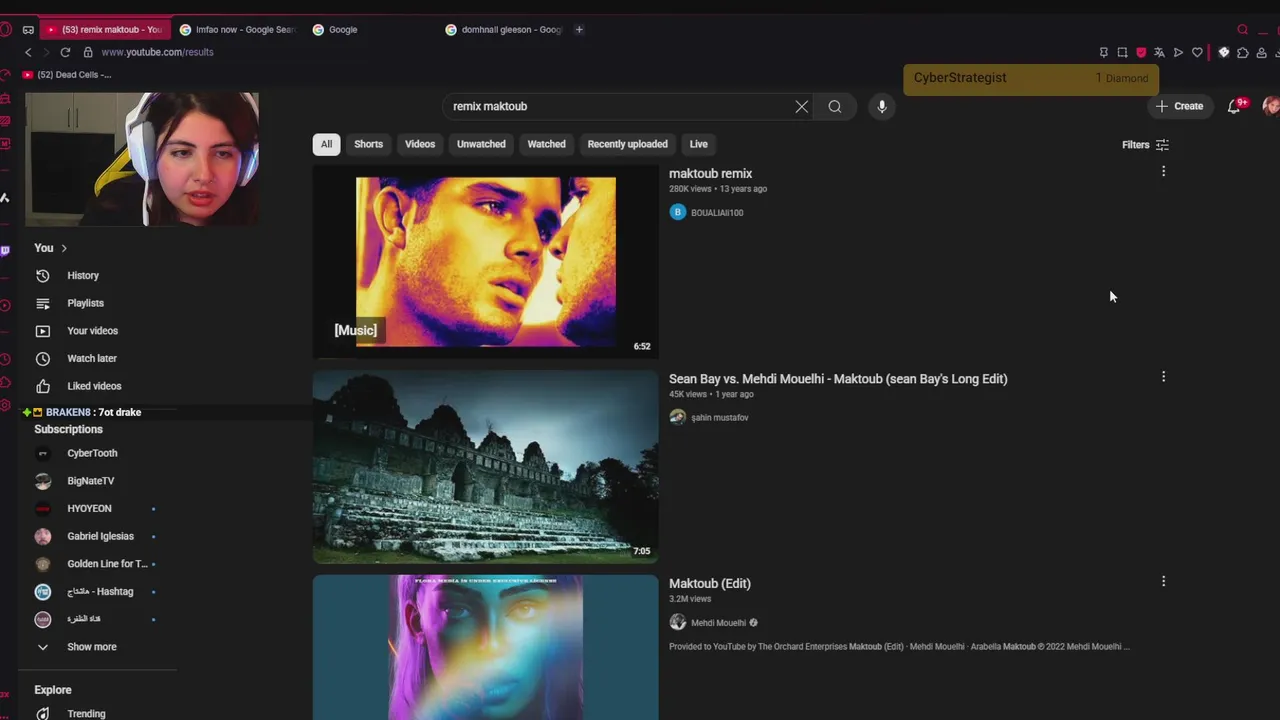Select the Unwatched filter chip

pyautogui.click(x=481, y=144)
